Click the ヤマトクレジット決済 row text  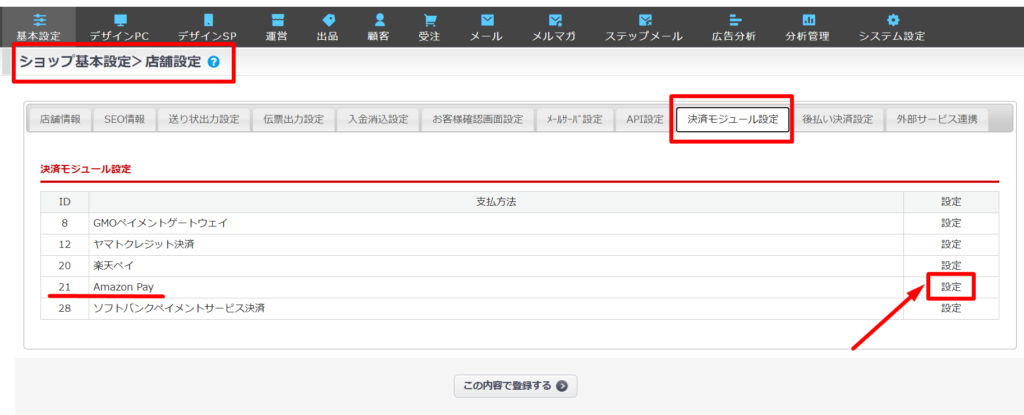pos(144,244)
